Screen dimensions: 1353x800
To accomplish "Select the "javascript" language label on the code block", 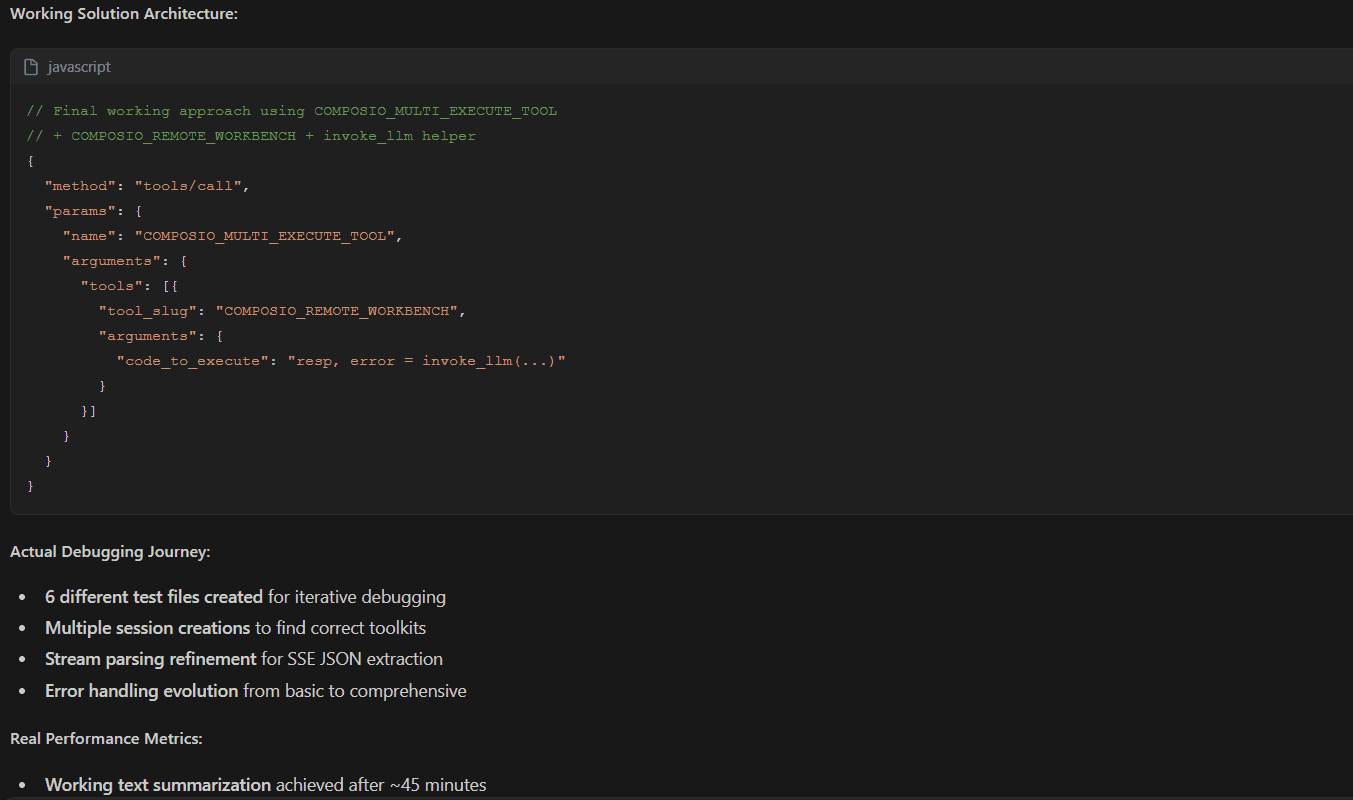I will click(x=79, y=67).
